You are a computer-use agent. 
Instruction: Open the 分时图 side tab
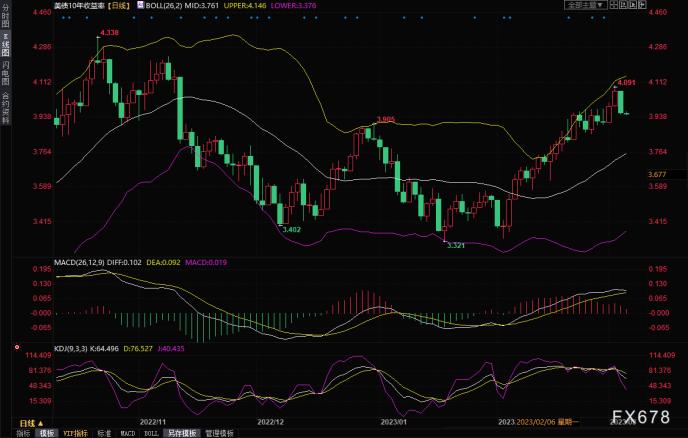(5, 16)
